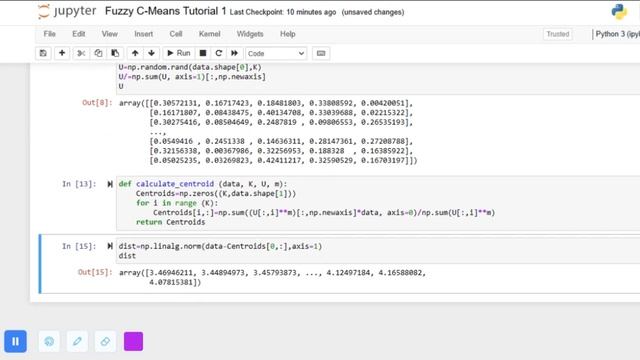Interrupt the kernel with stop icon

[x=203, y=53]
